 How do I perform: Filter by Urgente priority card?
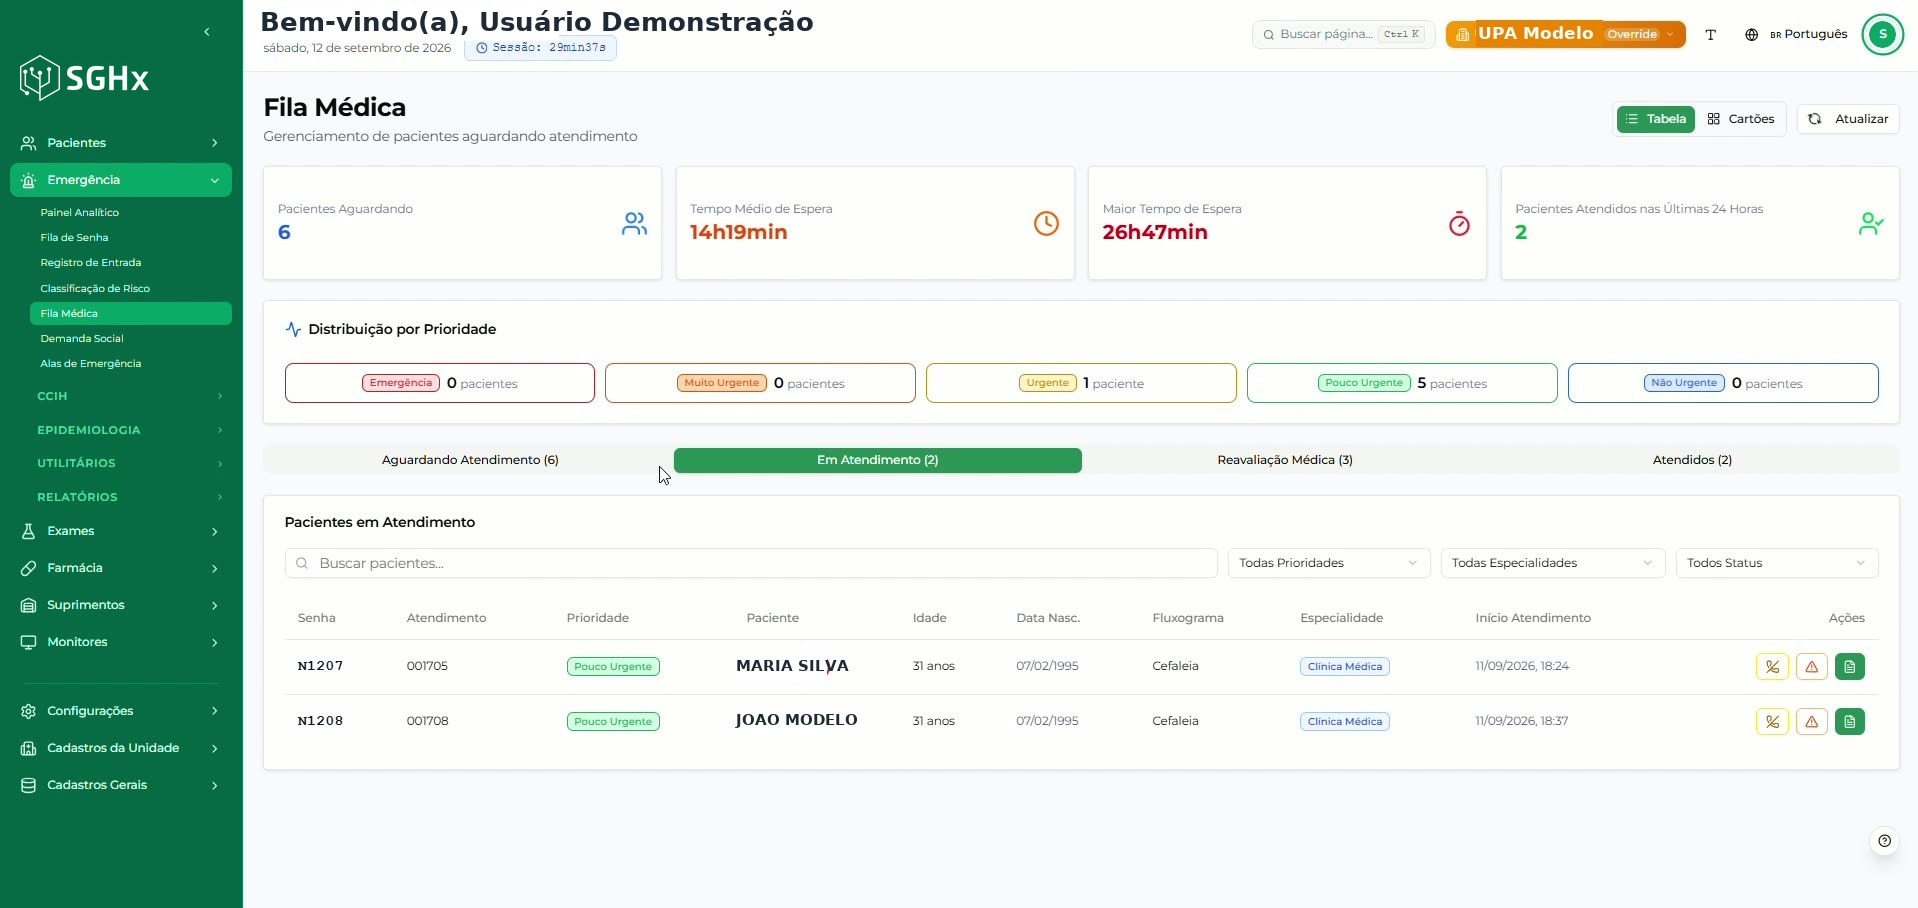coord(1081,383)
